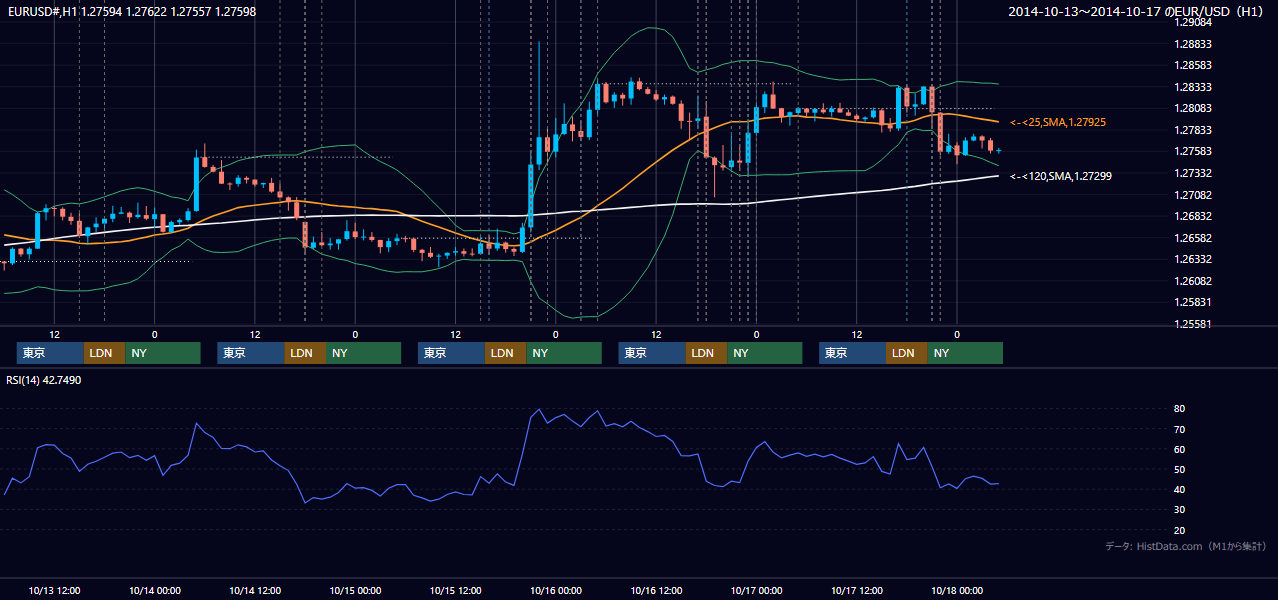Select the white 120 SMA 1.27299 label
This screenshot has height=600, width=1278.
1060,176
